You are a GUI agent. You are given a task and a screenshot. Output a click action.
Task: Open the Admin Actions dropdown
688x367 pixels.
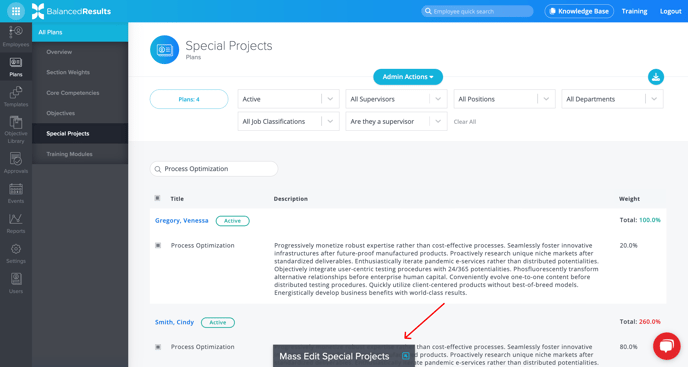tap(408, 77)
